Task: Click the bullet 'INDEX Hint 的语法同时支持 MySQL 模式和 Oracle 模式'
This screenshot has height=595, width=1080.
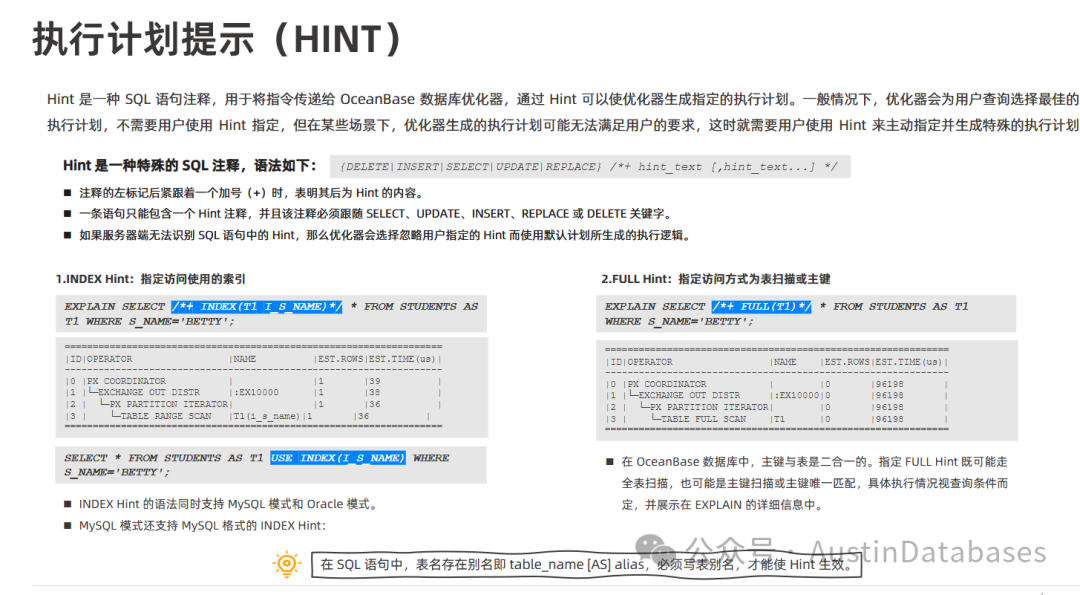Action: [x=229, y=504]
